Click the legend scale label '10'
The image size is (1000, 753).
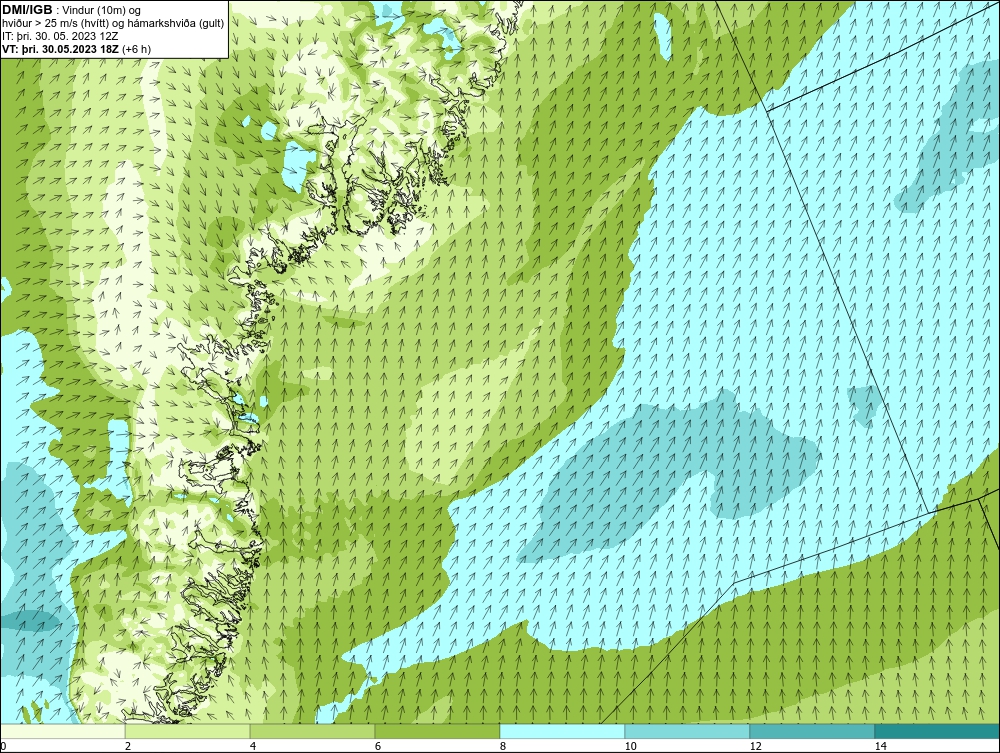click(631, 746)
